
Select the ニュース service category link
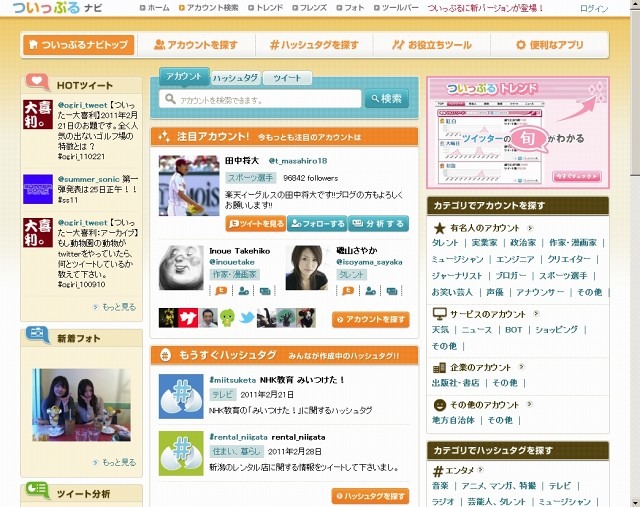pos(477,330)
